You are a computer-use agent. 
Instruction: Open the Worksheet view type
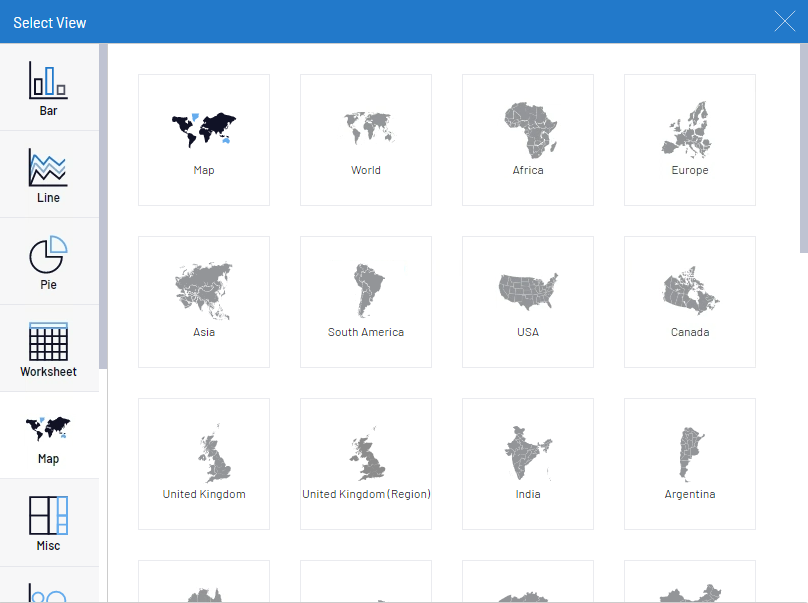click(48, 348)
